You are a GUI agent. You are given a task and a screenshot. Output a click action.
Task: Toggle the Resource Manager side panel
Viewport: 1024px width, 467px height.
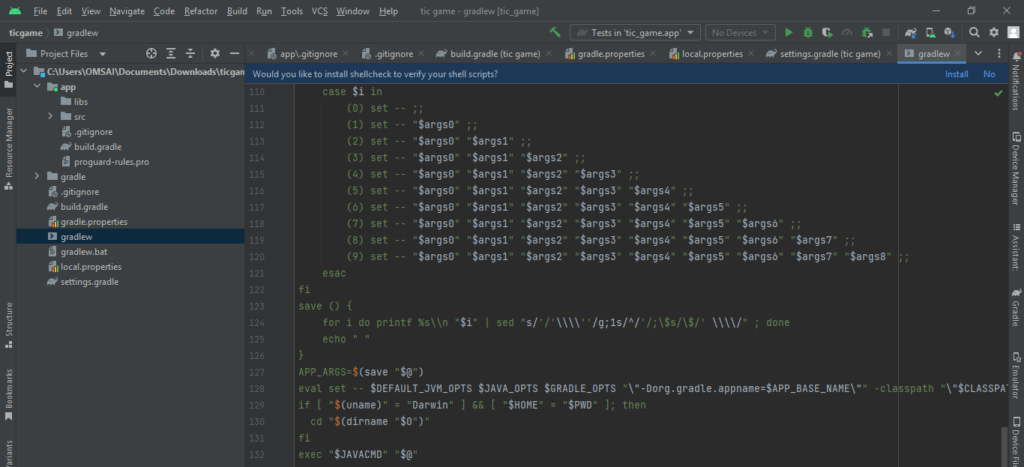coord(9,142)
